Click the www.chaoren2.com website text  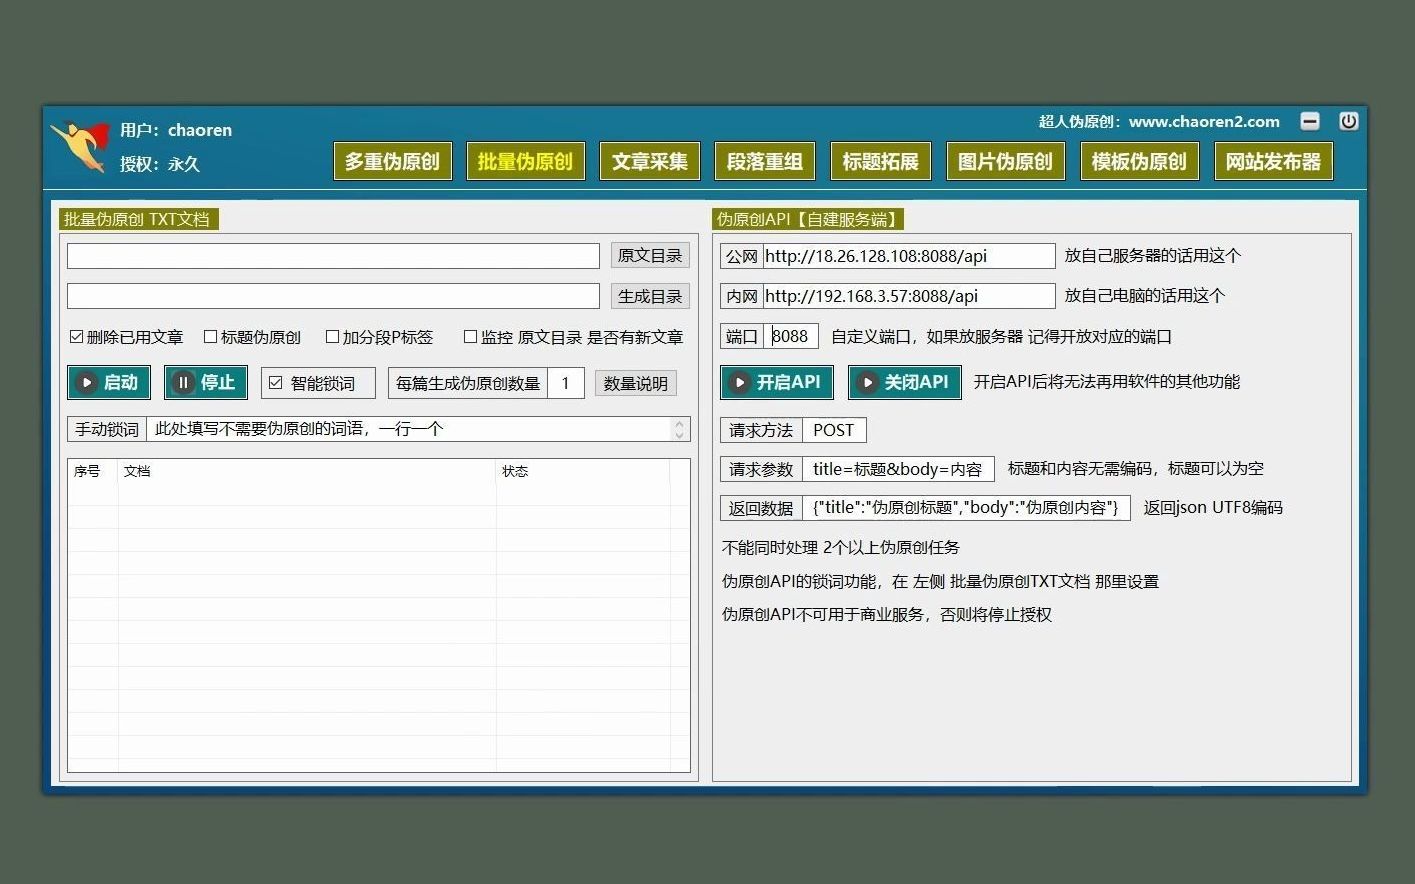pyautogui.click(x=1204, y=121)
